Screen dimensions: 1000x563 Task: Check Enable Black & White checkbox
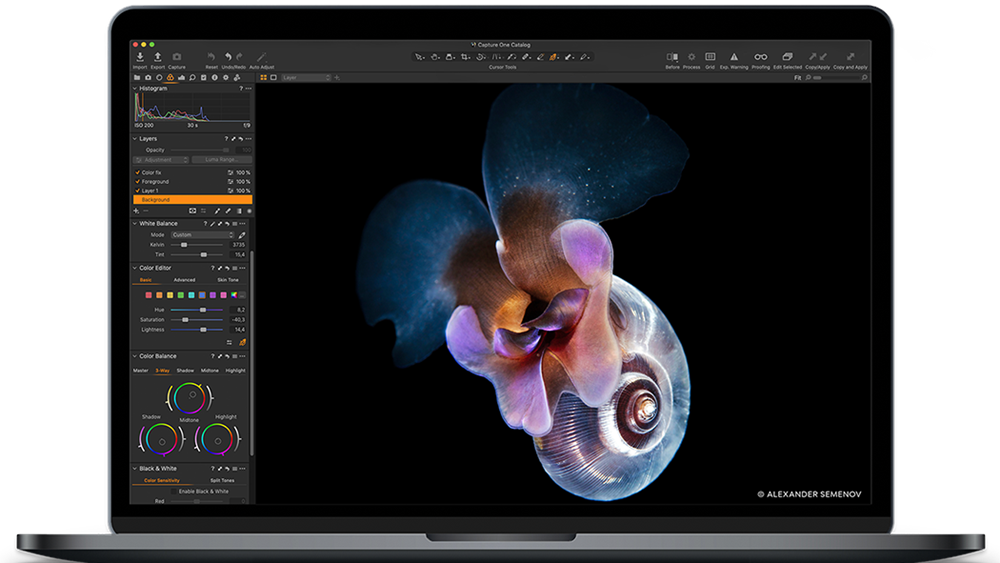(175, 492)
